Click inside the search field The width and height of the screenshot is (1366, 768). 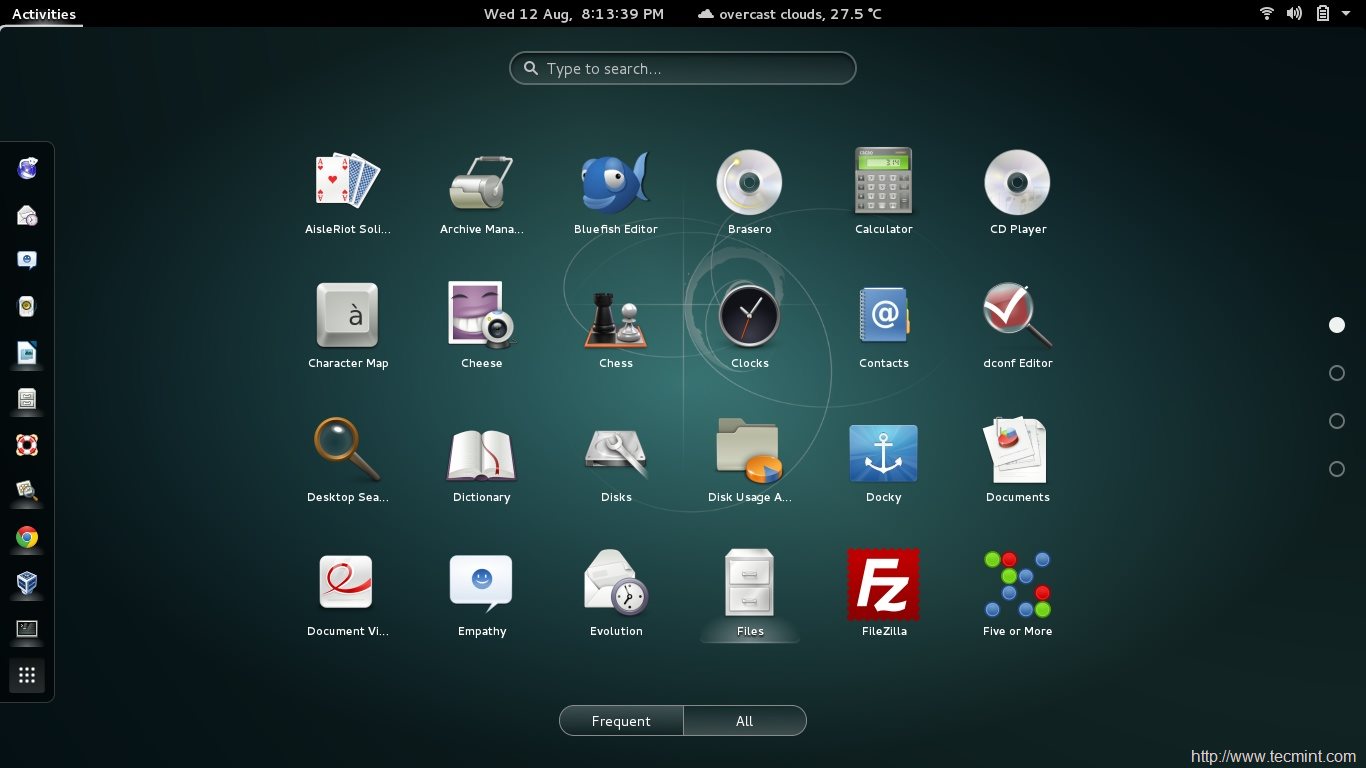pyautogui.click(x=683, y=68)
